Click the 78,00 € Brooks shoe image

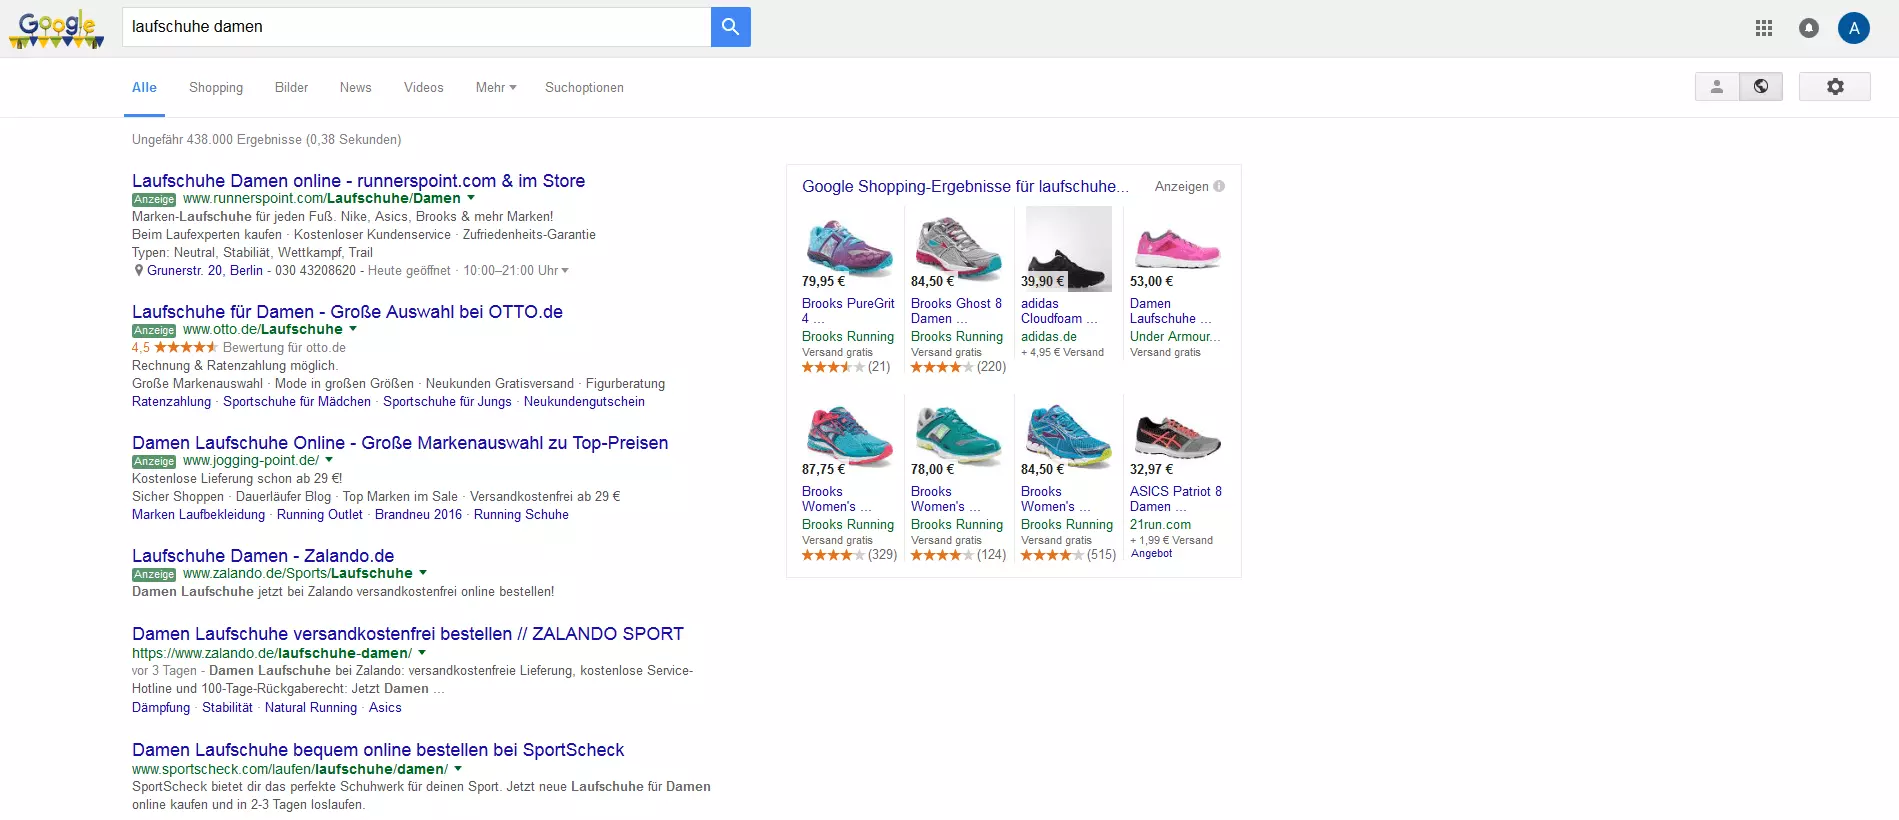click(958, 435)
